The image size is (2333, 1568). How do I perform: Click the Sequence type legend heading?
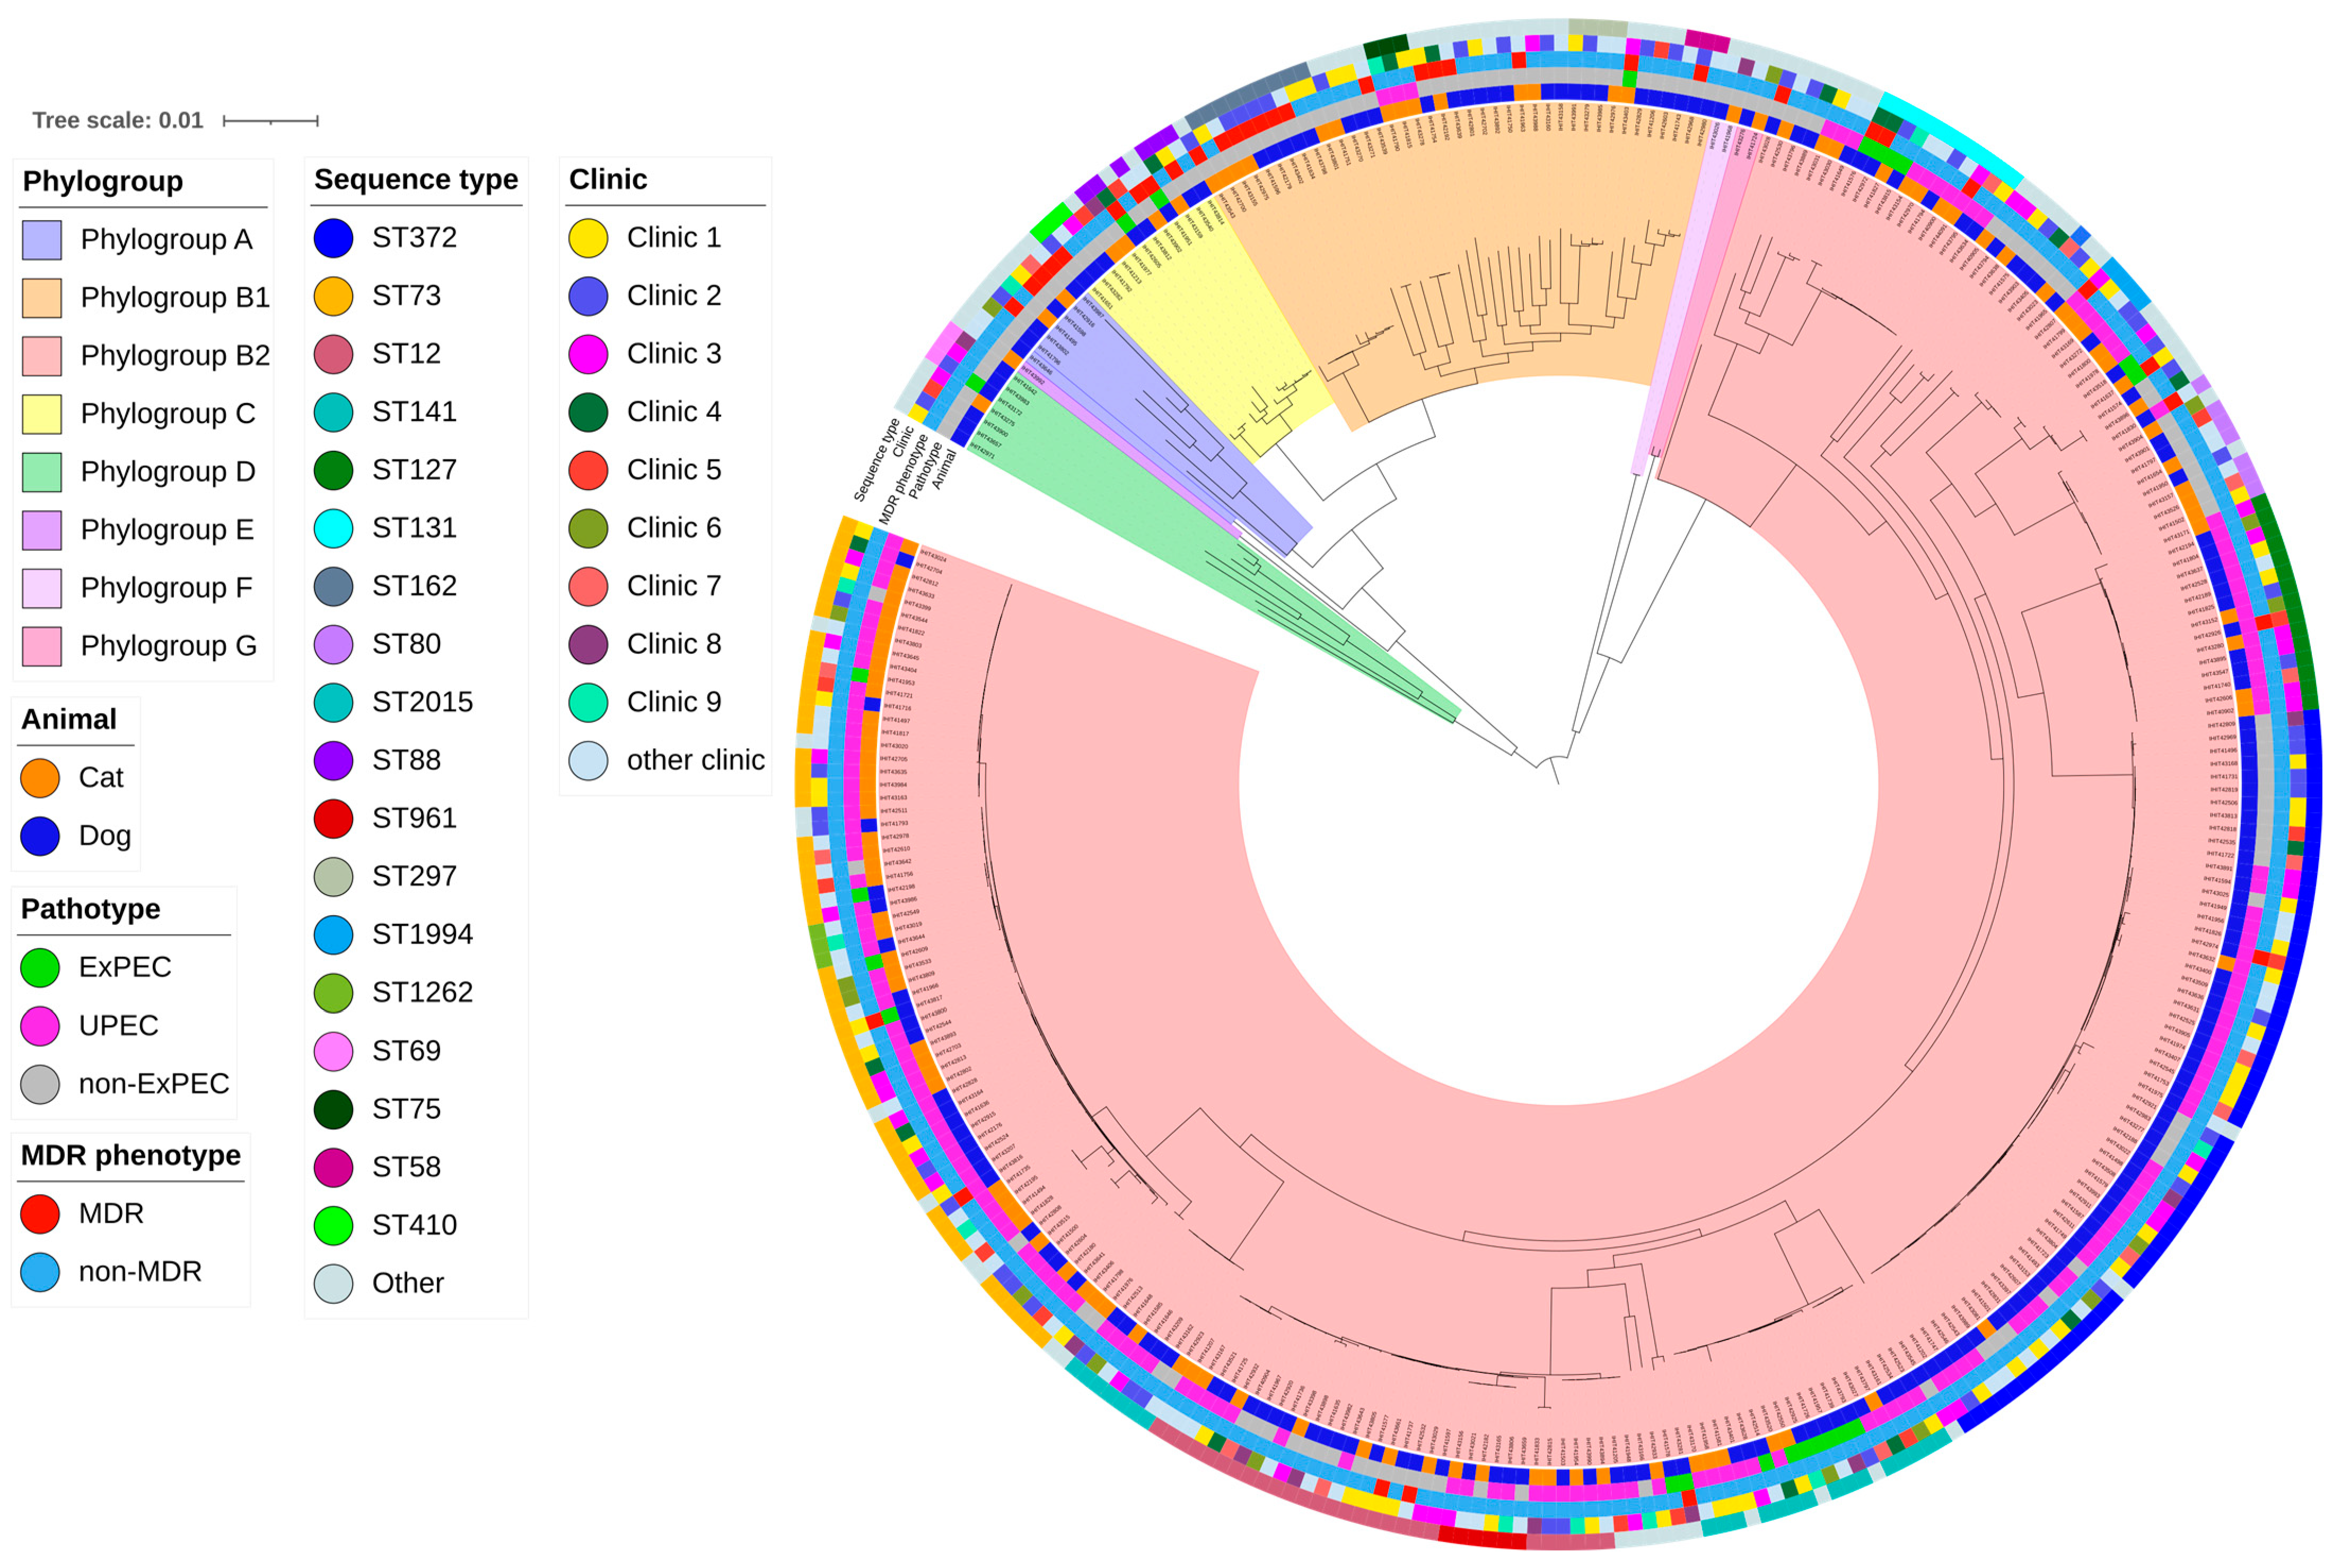[x=416, y=180]
